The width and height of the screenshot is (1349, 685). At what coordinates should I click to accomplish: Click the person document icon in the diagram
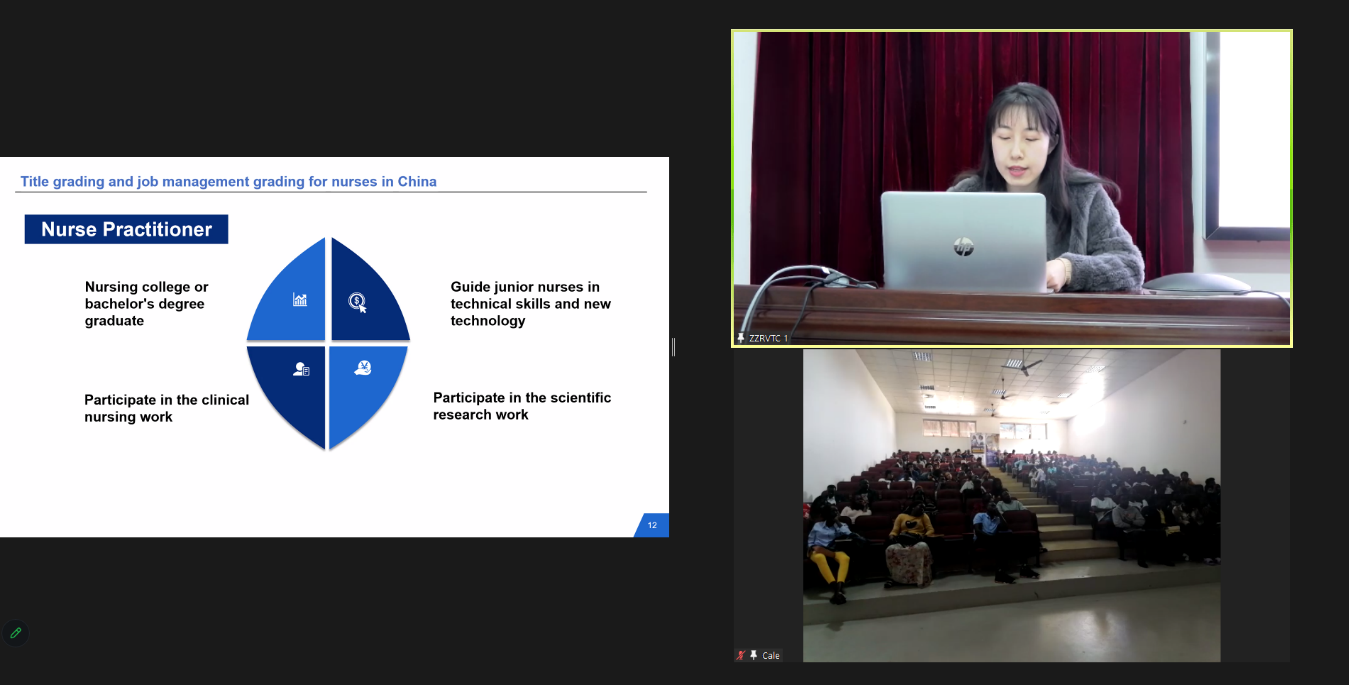click(x=300, y=370)
